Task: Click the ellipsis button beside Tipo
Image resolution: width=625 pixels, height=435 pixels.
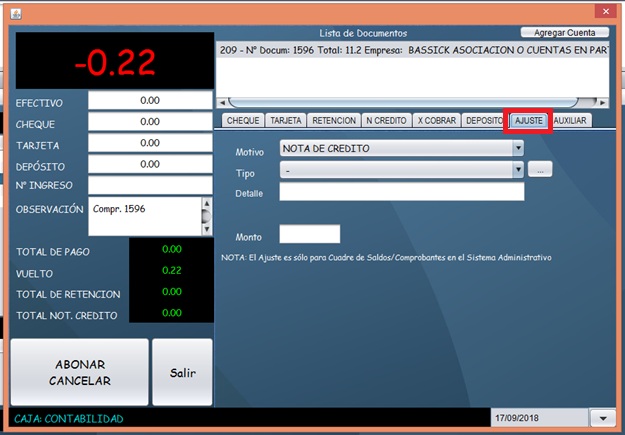Action: pos(540,171)
